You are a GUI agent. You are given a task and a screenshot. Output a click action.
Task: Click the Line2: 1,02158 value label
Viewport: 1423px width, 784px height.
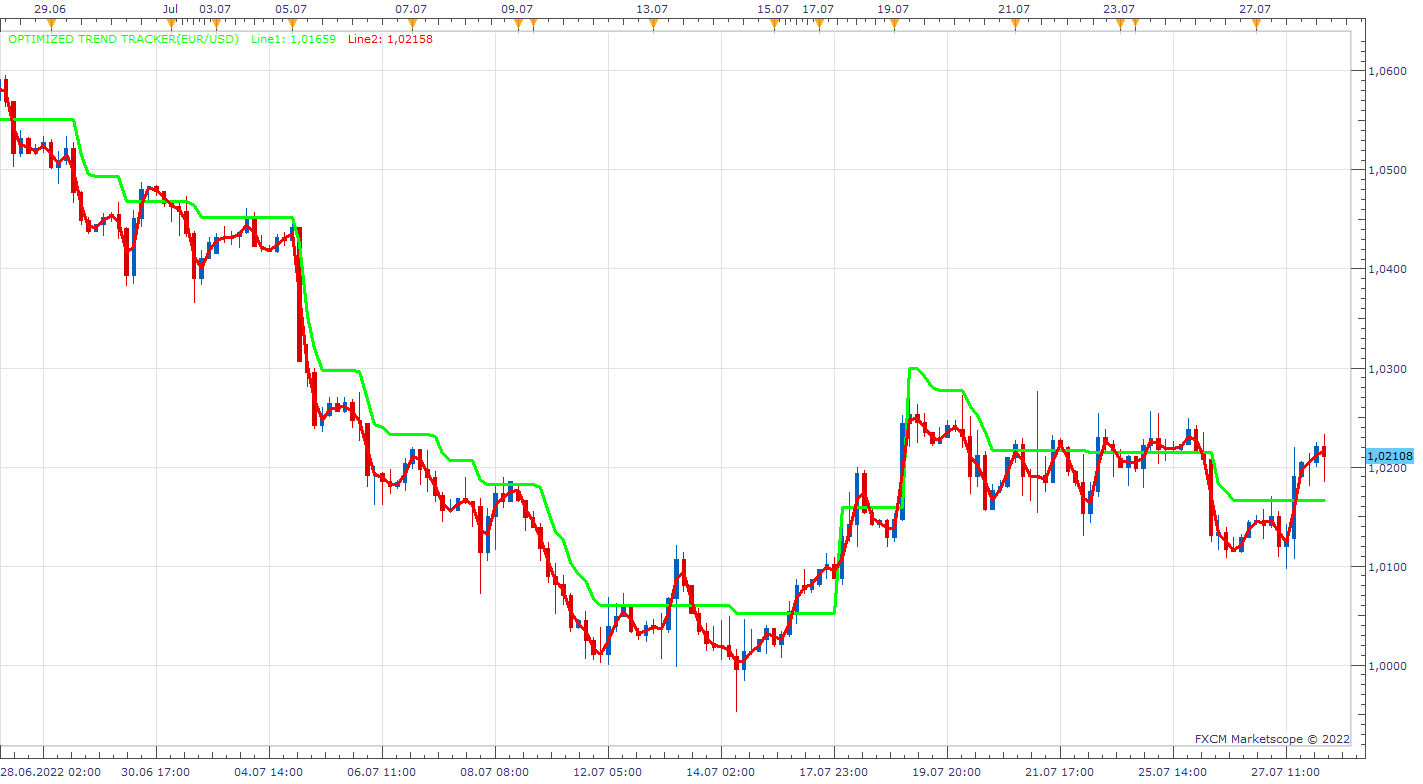coord(390,39)
